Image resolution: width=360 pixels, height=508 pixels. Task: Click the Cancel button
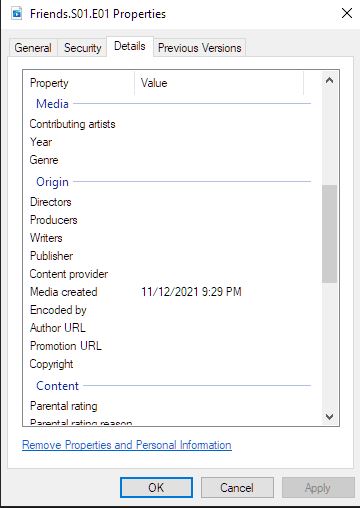pos(237,488)
